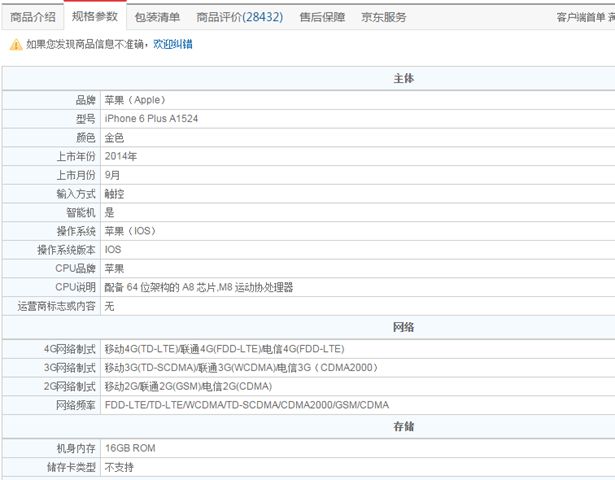The height and width of the screenshot is (480, 615).
Task: Click the 3G网络制式 row label
Action: pyautogui.click(x=69, y=367)
